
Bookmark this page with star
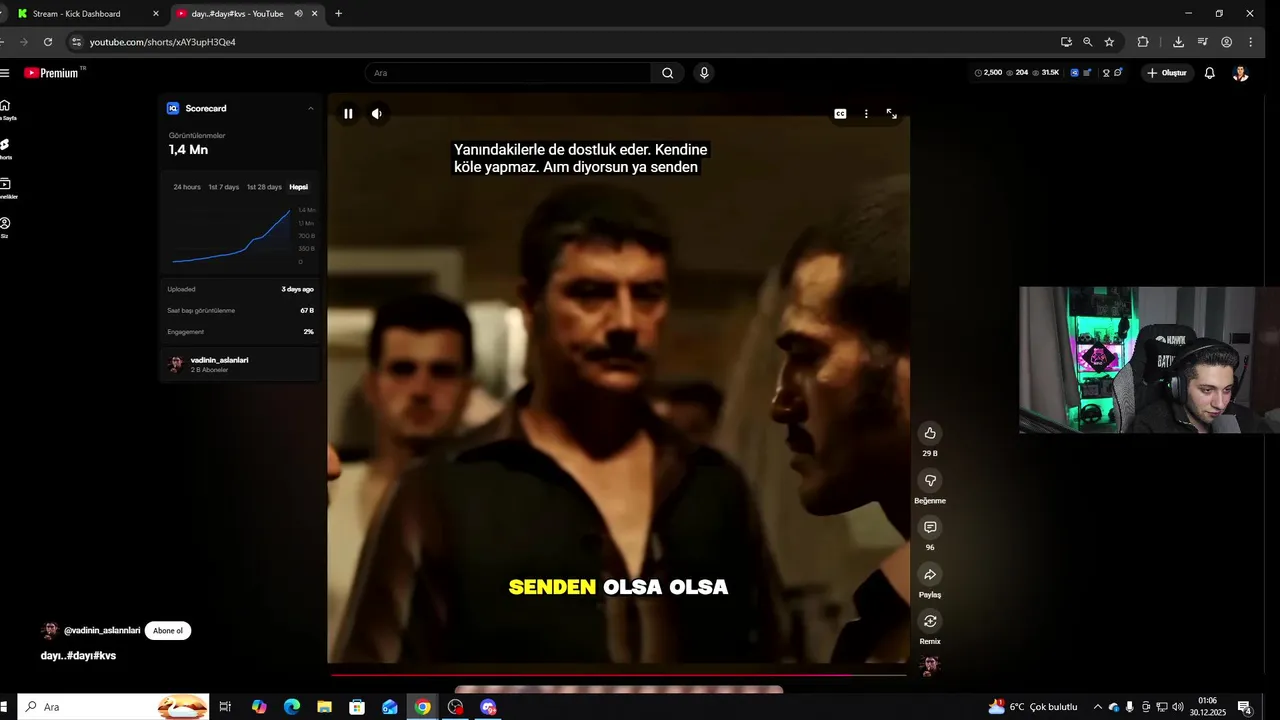[1109, 42]
